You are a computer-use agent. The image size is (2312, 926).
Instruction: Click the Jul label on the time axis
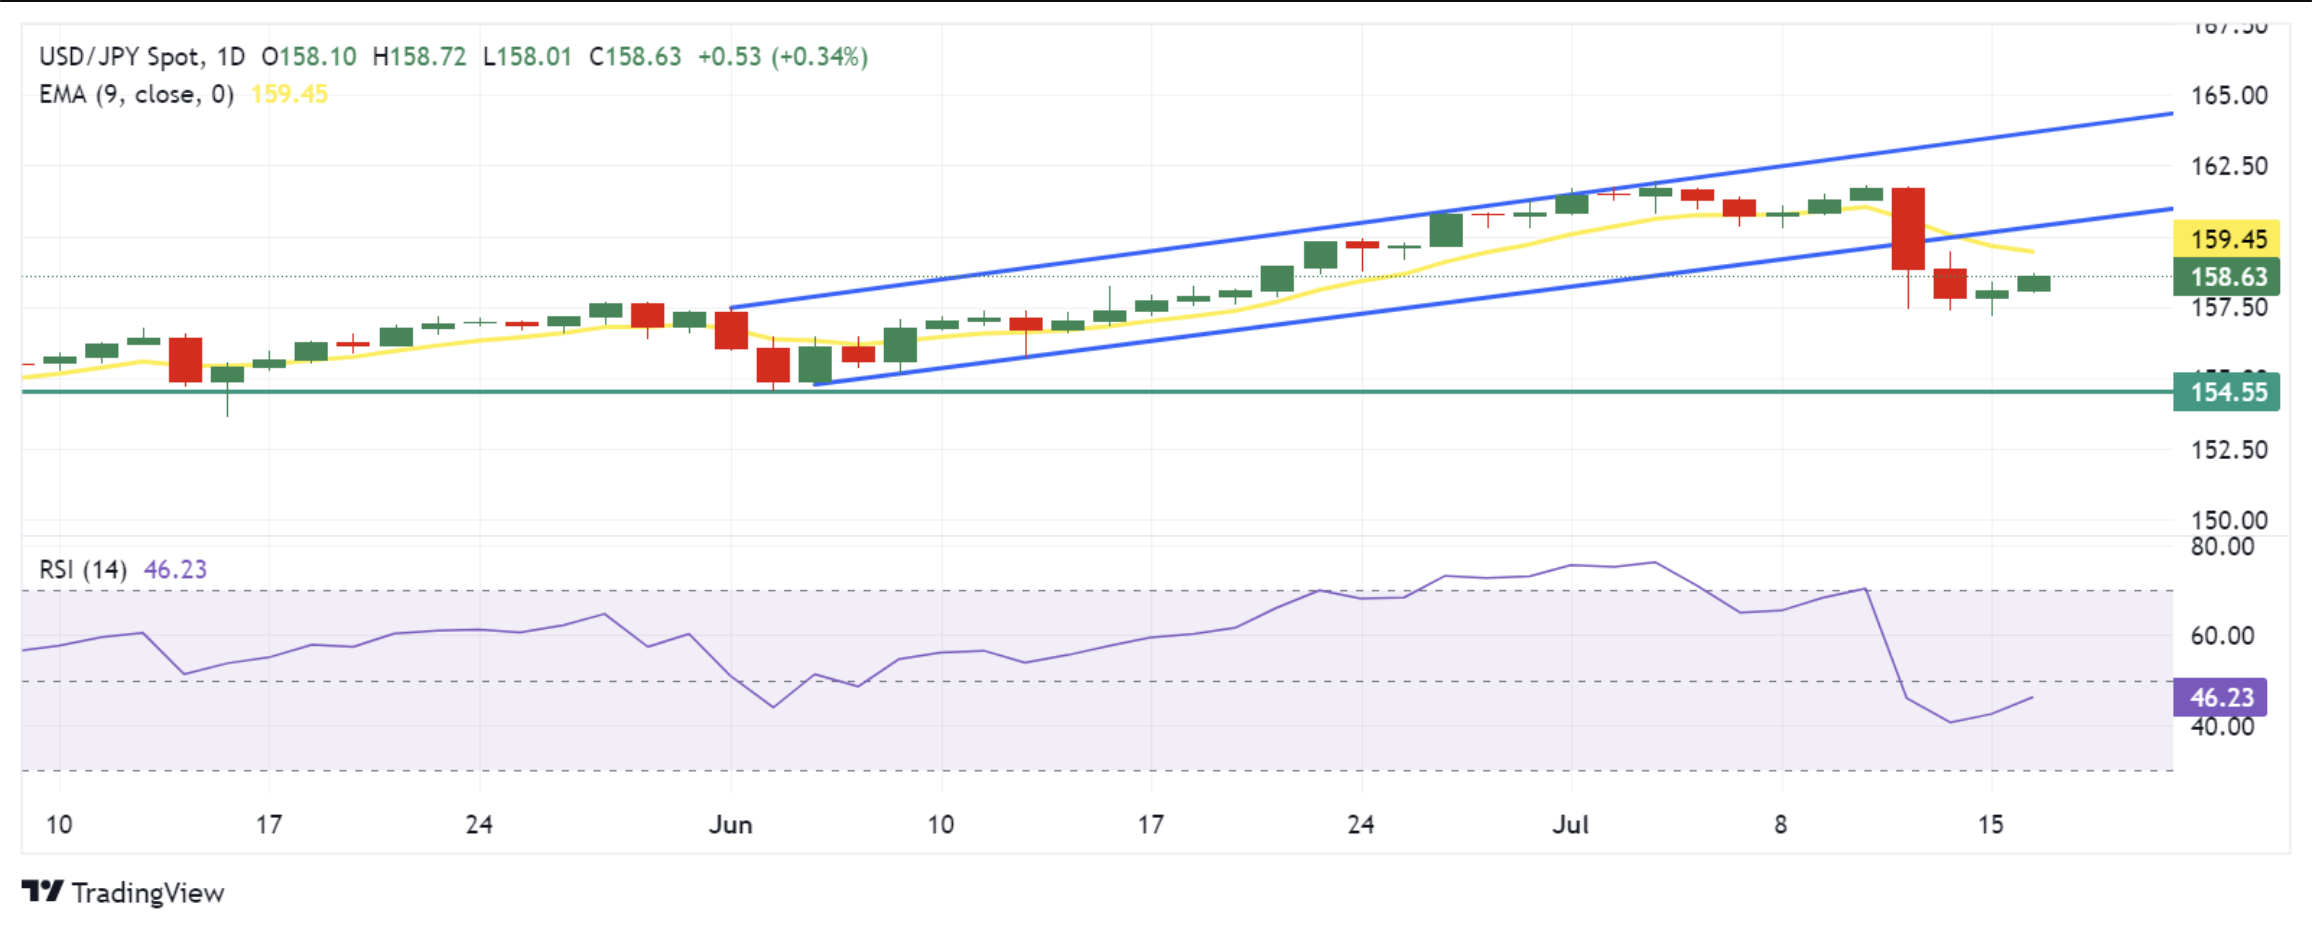point(1571,824)
